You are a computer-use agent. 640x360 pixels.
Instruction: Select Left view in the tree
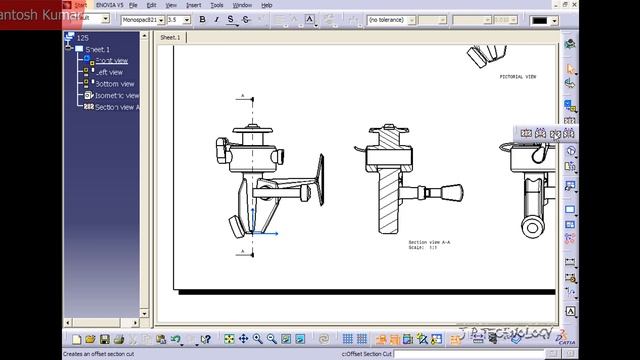coord(109,72)
